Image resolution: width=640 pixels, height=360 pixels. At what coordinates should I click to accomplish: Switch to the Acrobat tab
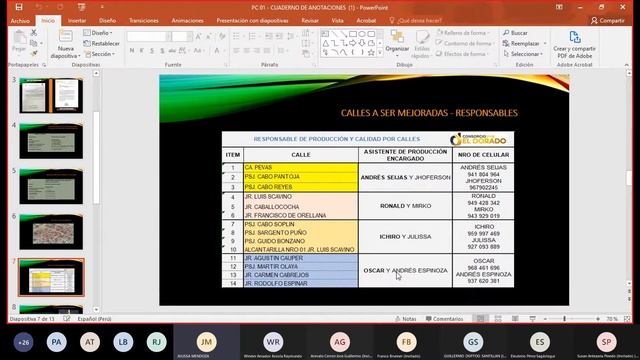click(366, 20)
